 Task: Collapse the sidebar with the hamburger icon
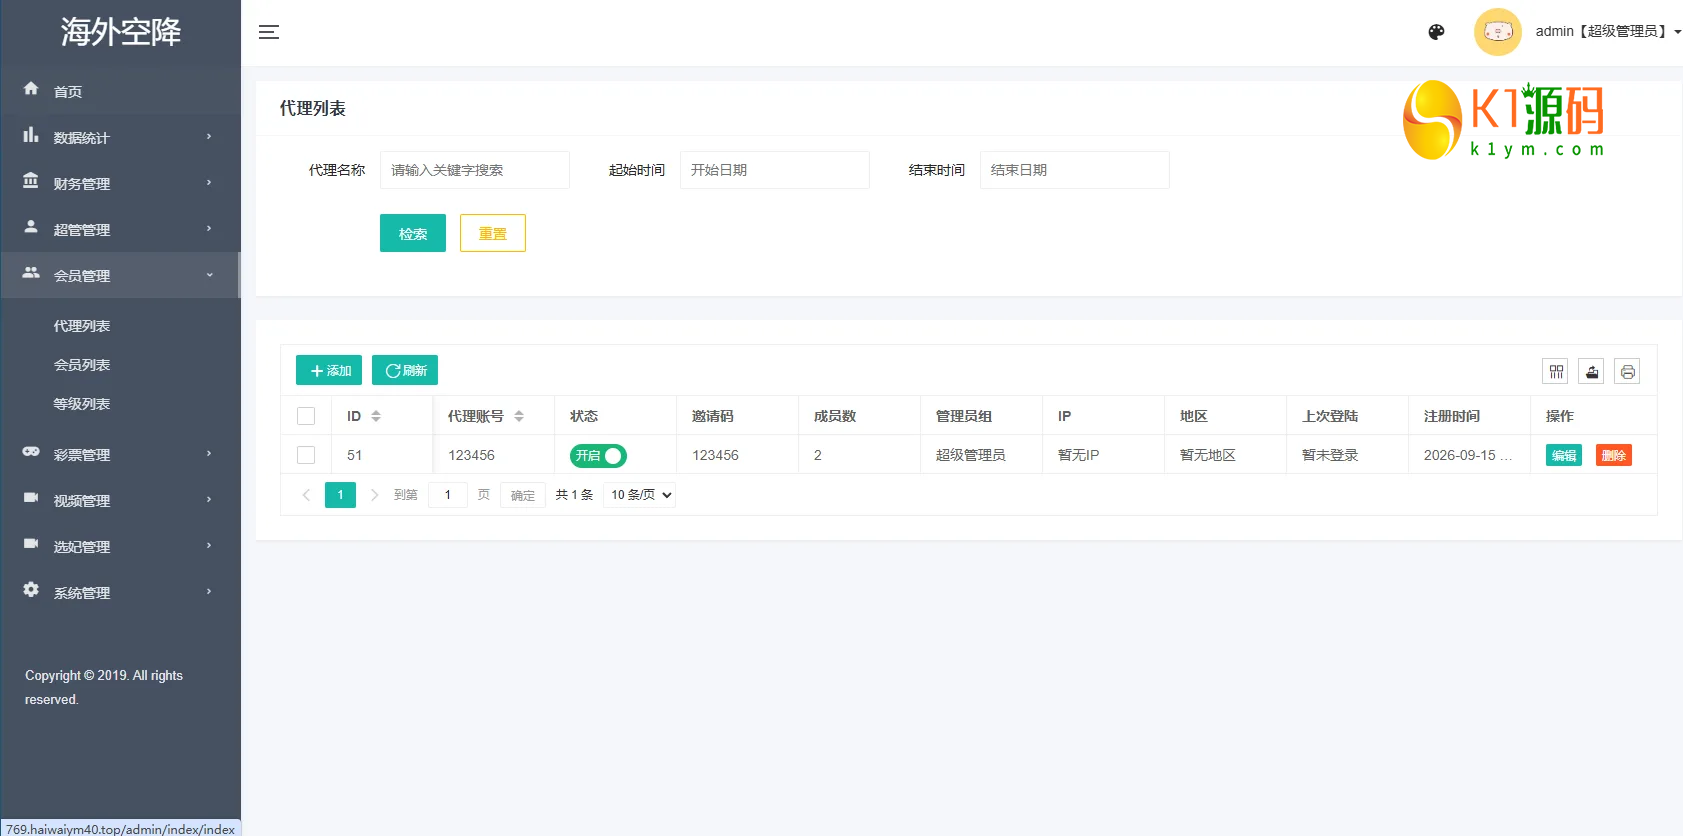point(269,32)
